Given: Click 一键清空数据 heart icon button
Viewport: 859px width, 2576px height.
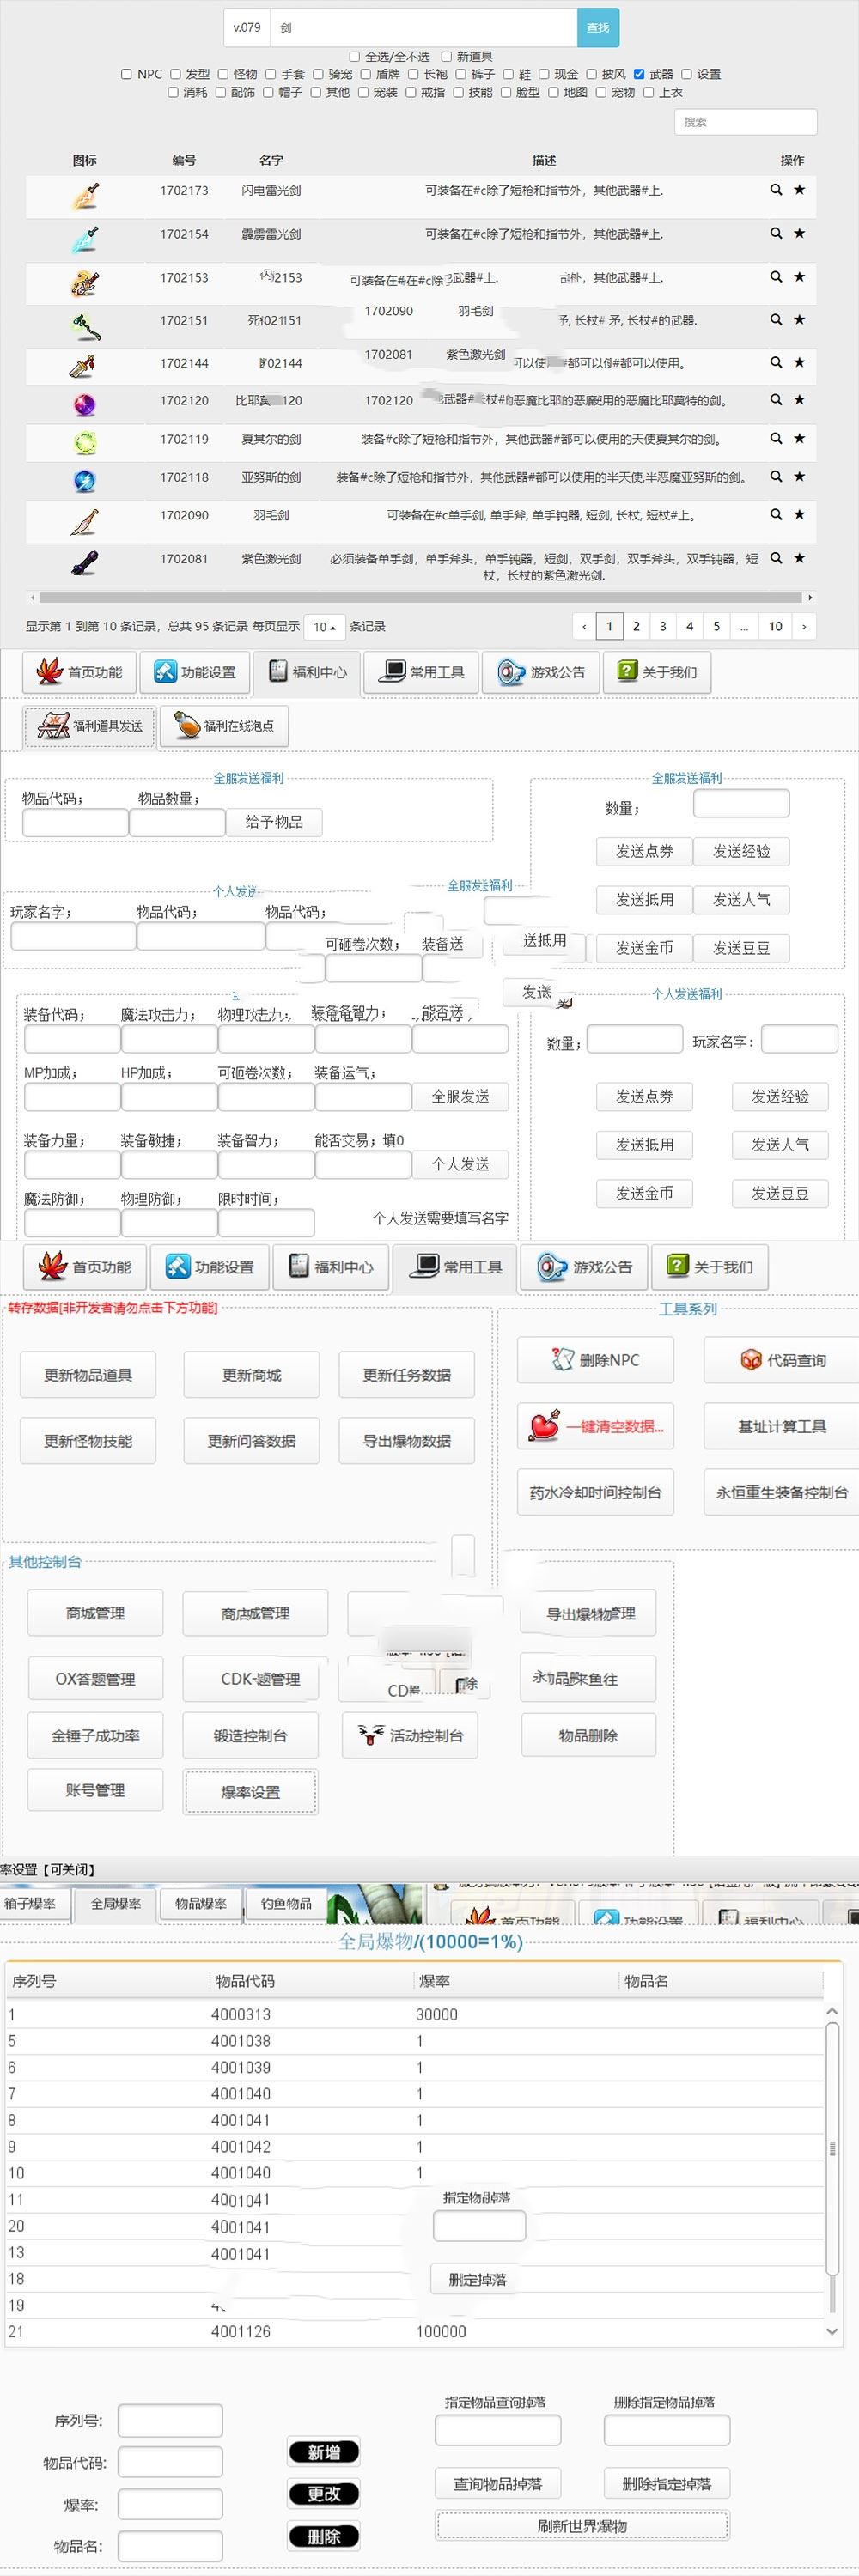Looking at the screenshot, I should point(544,1425).
